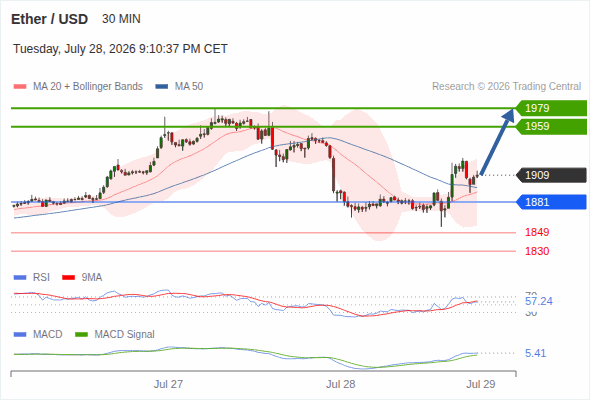Click the RSI legend swatch
Viewport: 590px width, 400px height.
[x=20, y=278]
